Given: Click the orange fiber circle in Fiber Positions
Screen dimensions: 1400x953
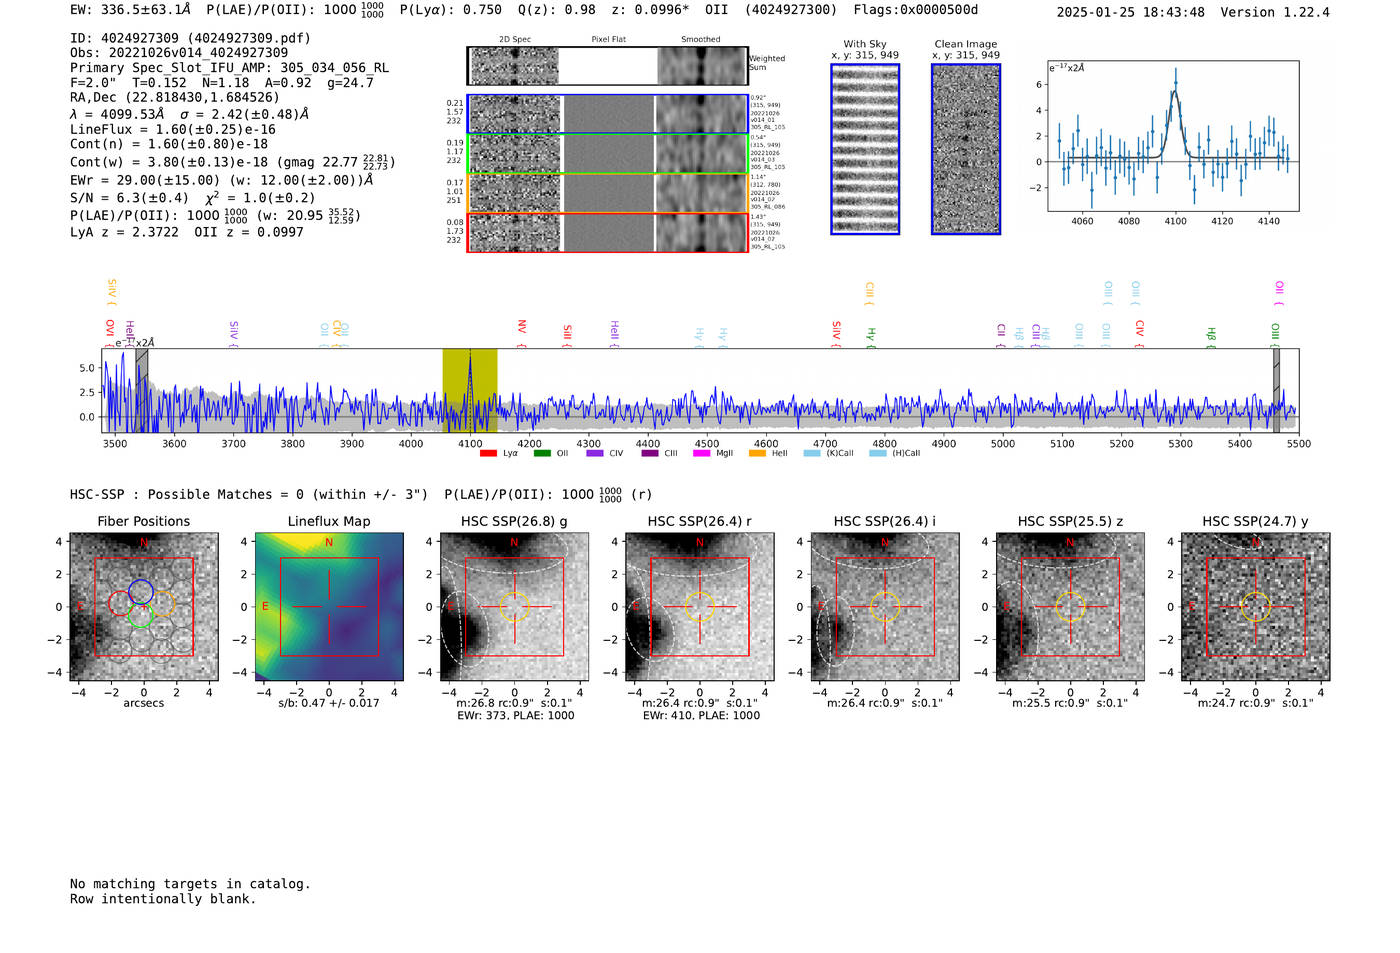Looking at the screenshot, I should [162, 603].
